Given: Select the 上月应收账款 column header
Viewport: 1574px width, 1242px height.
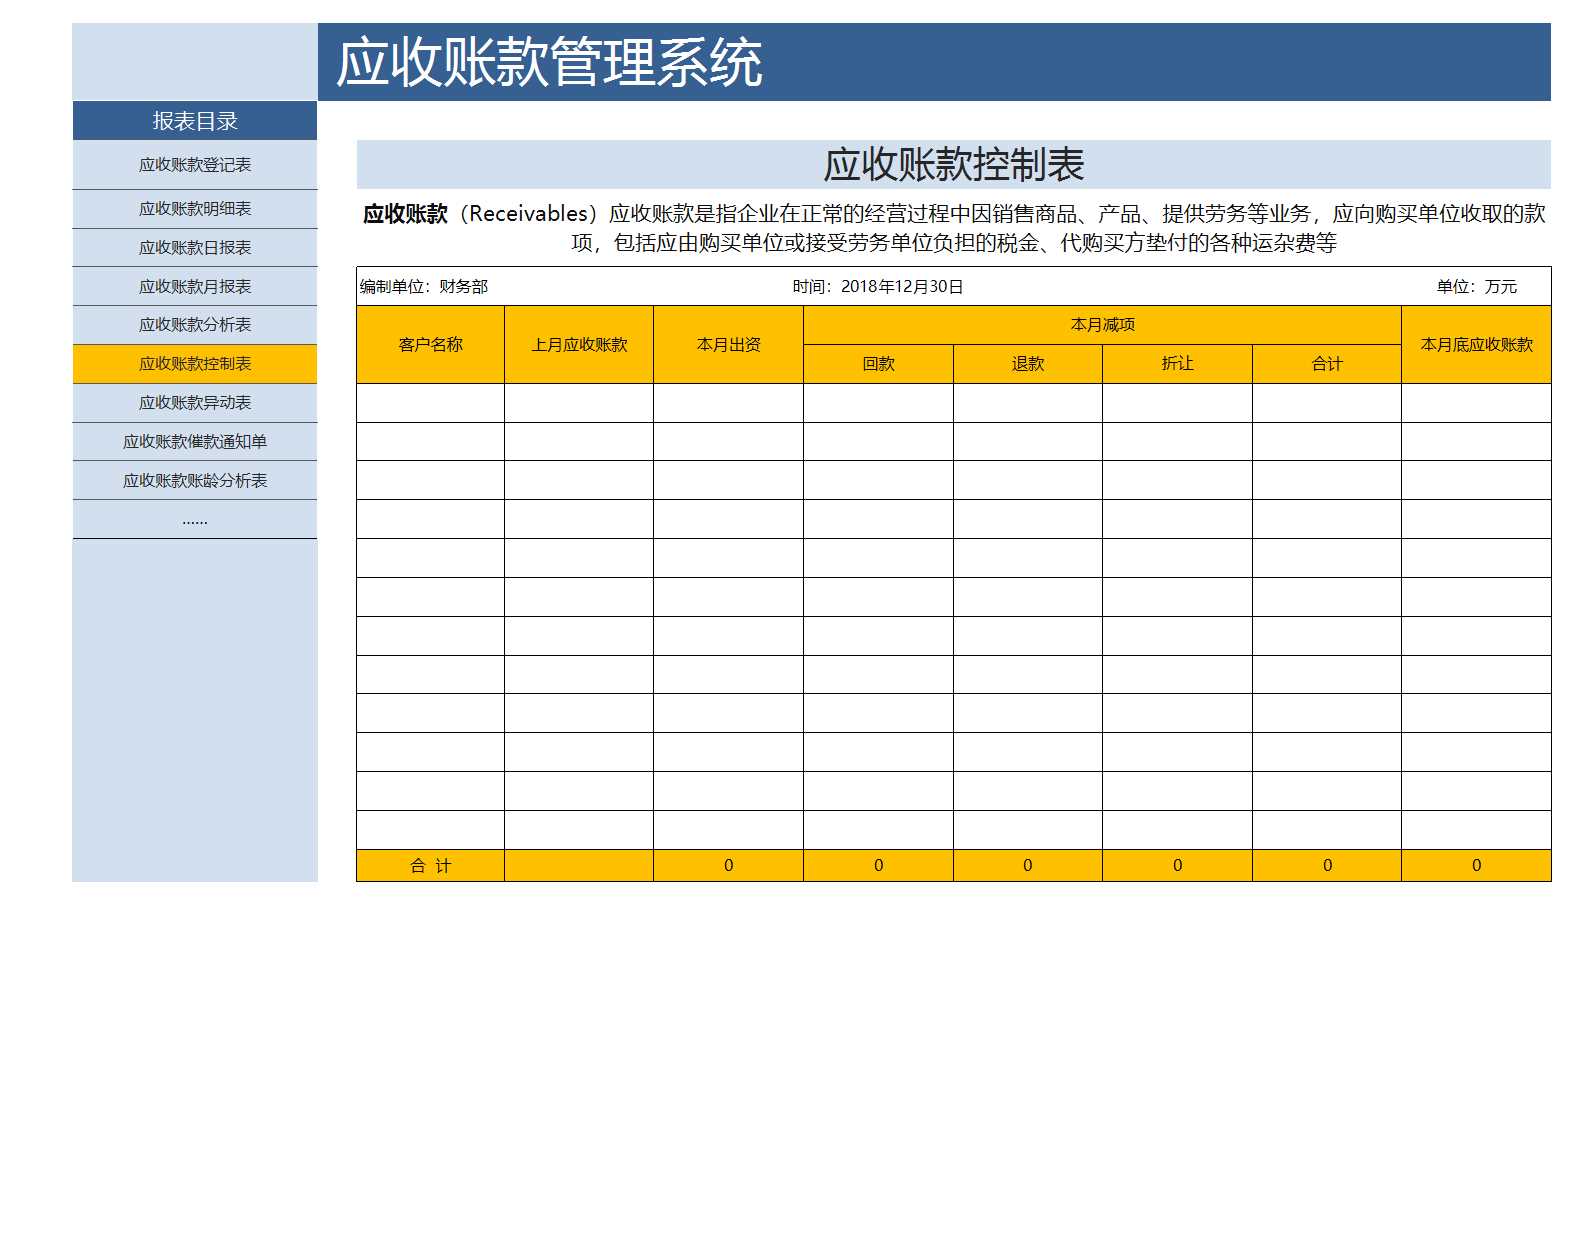Looking at the screenshot, I should click(x=579, y=345).
